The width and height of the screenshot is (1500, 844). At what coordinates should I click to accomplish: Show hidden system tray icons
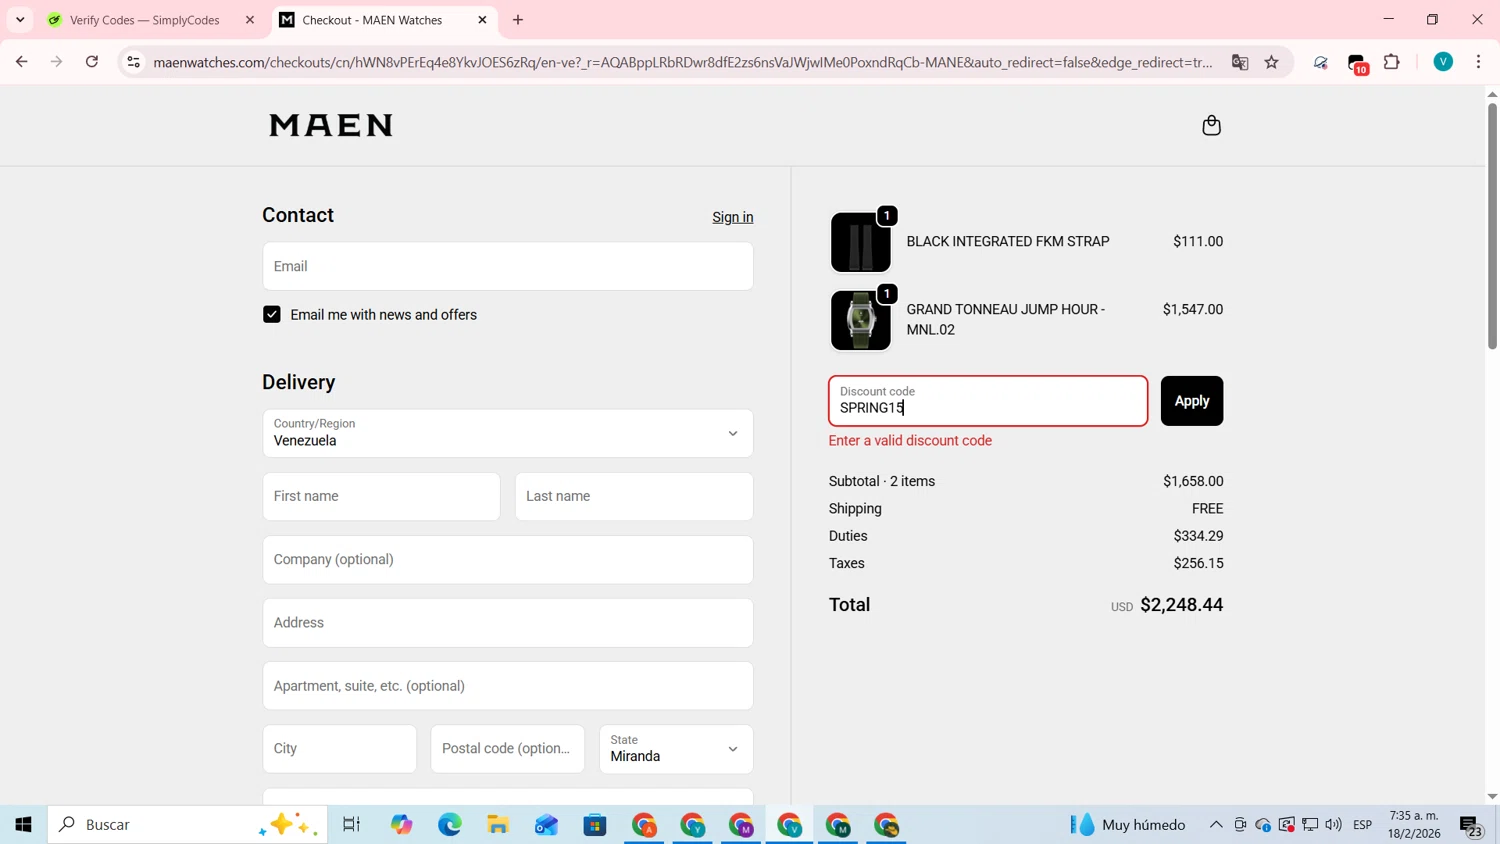click(1216, 825)
